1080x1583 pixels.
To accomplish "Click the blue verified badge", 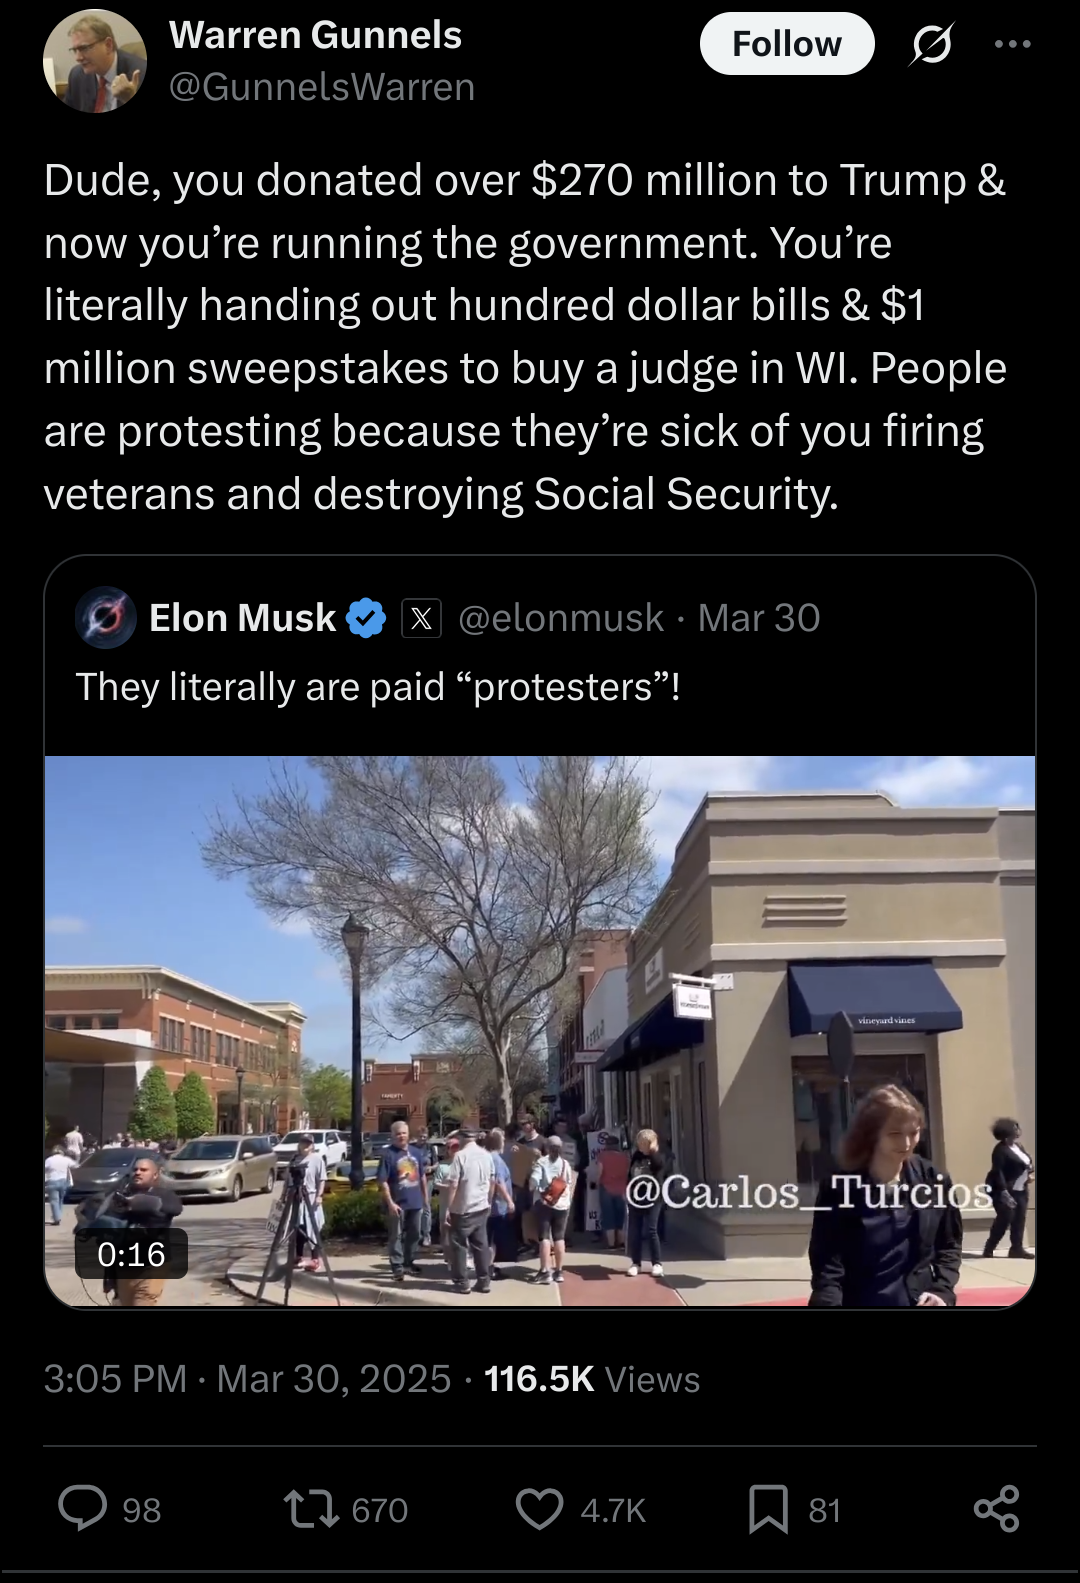I will pyautogui.click(x=366, y=618).
